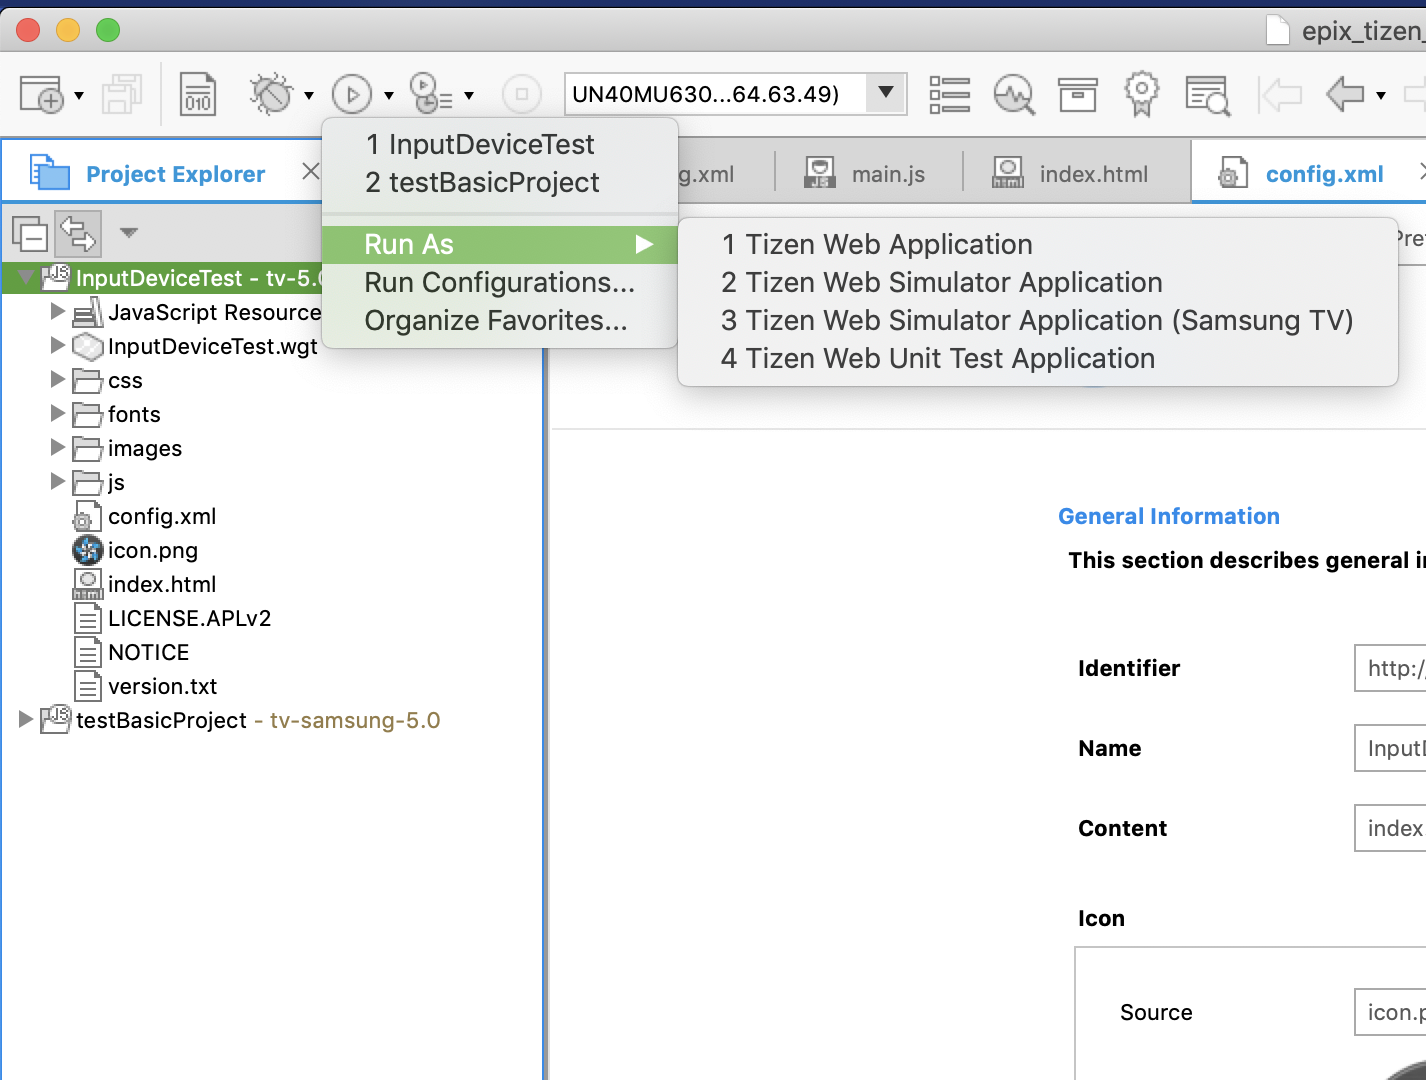Click the Run External Tools icon

(x=431, y=93)
